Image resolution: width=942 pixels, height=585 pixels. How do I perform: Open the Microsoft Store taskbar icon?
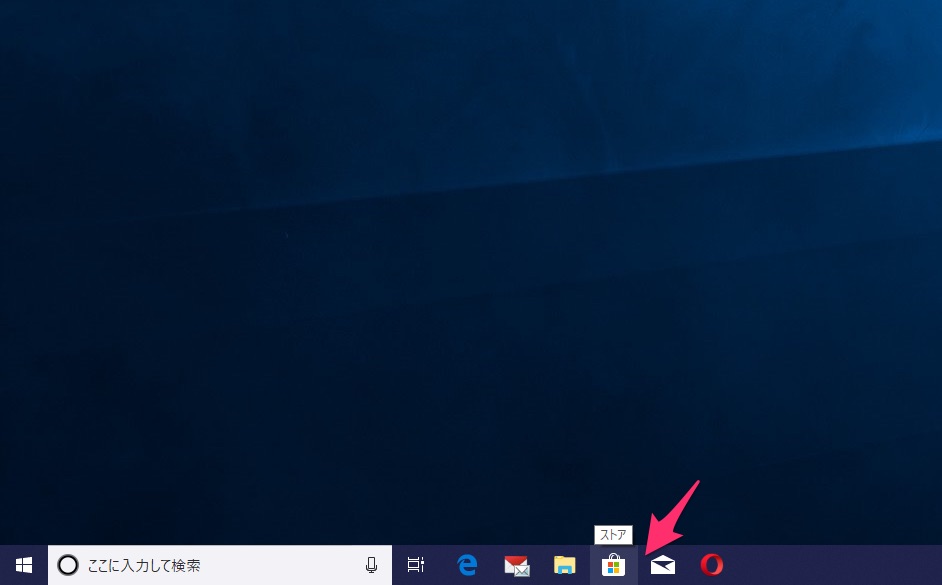click(x=613, y=565)
